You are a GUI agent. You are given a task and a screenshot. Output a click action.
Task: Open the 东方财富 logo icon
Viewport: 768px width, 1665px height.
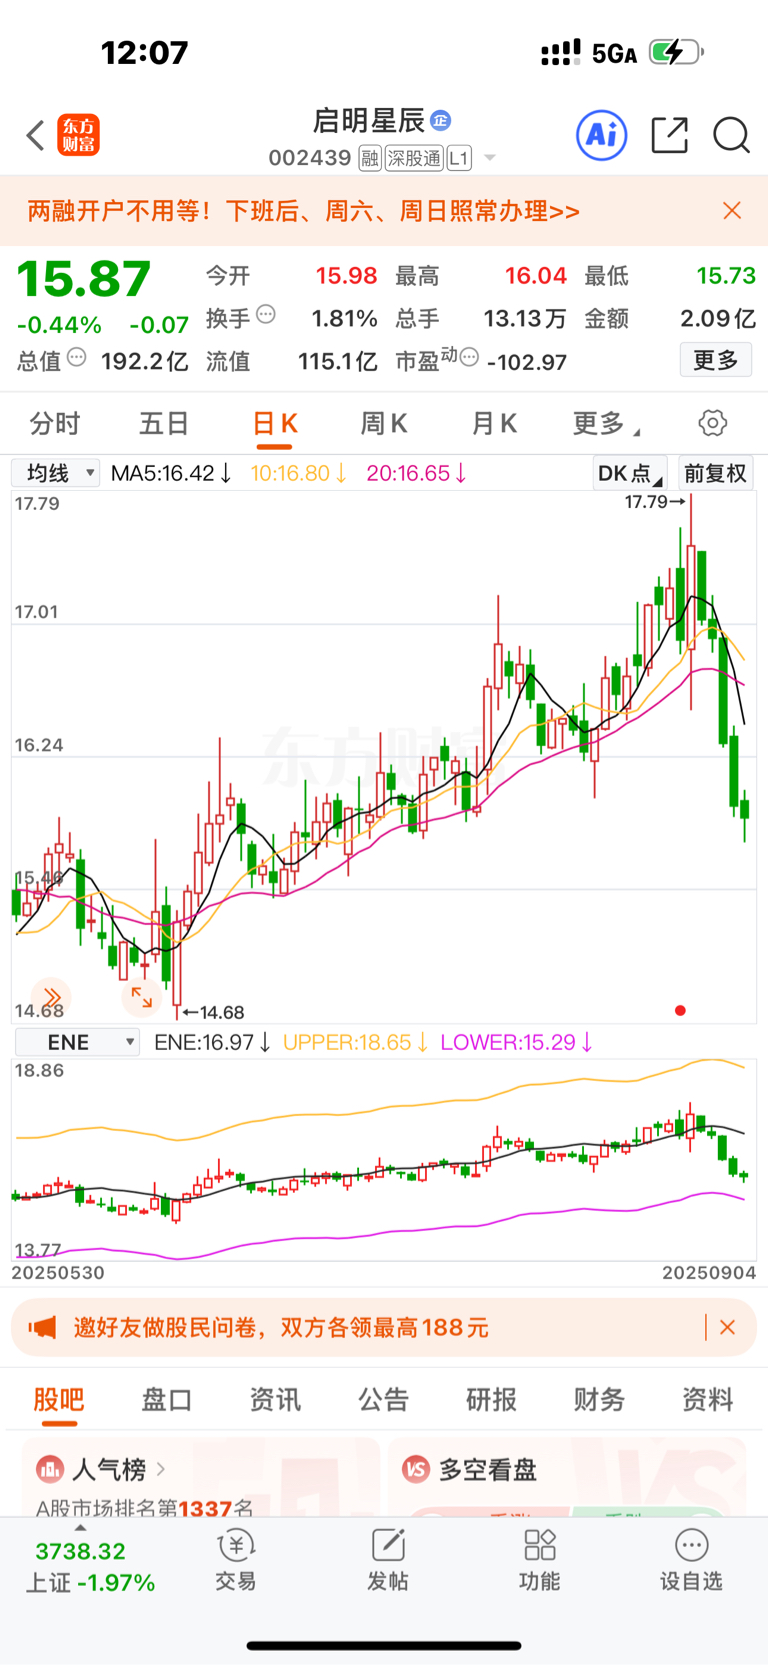[x=79, y=135]
